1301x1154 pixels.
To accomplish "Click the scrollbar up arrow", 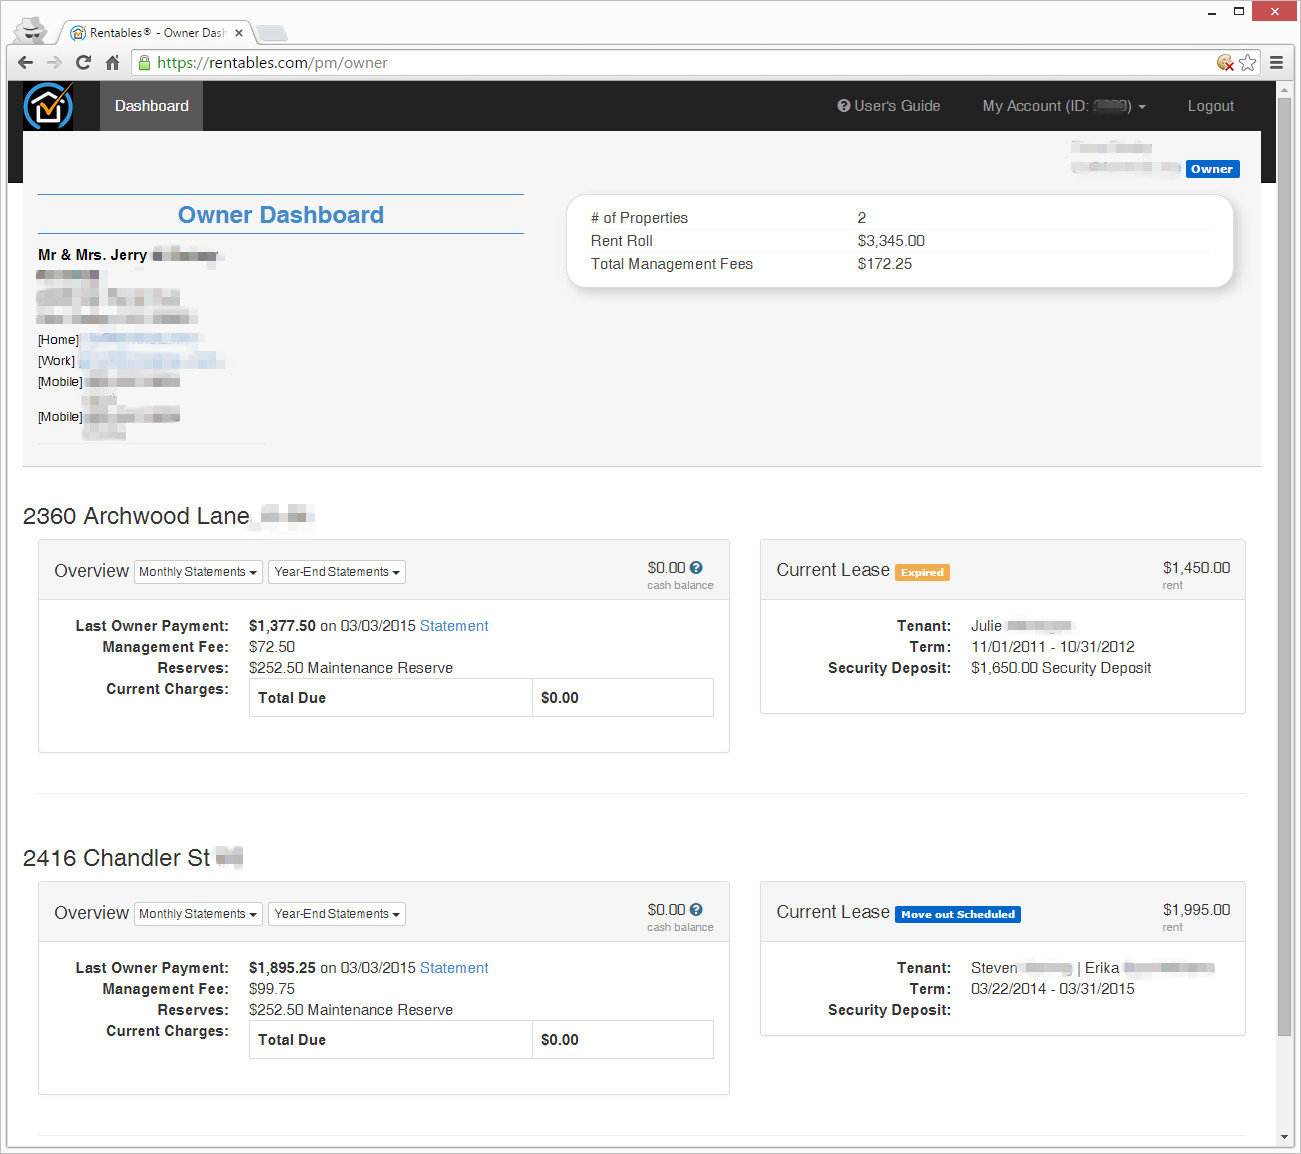I will click(1285, 90).
